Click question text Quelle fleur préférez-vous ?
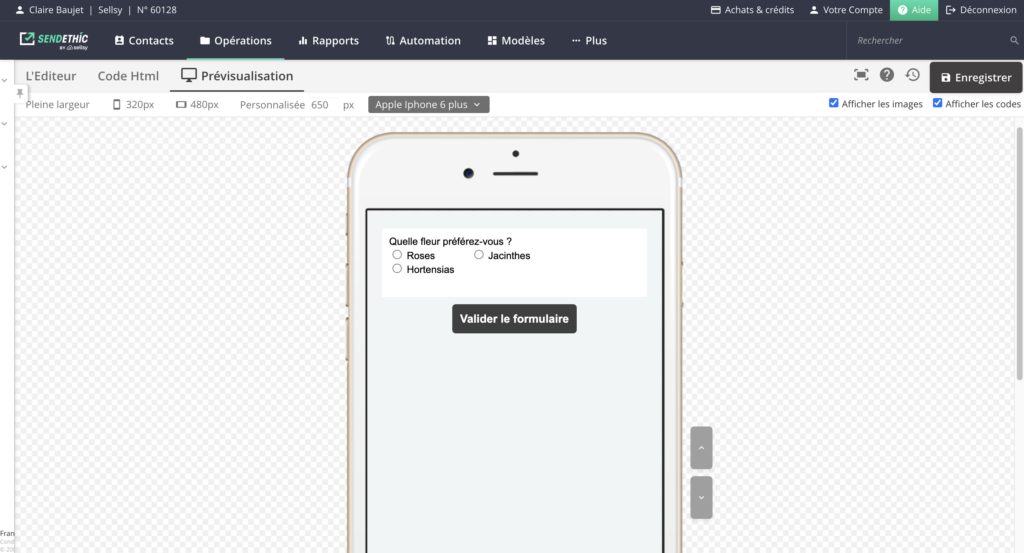Viewport: 1024px width, 553px height. click(450, 242)
